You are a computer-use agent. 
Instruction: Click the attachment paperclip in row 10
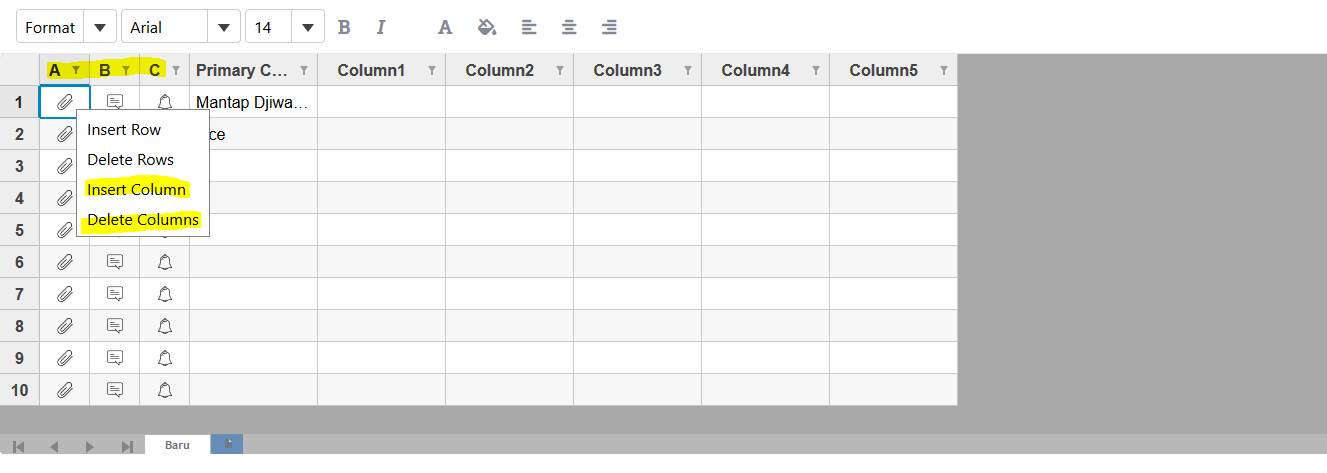[65, 390]
